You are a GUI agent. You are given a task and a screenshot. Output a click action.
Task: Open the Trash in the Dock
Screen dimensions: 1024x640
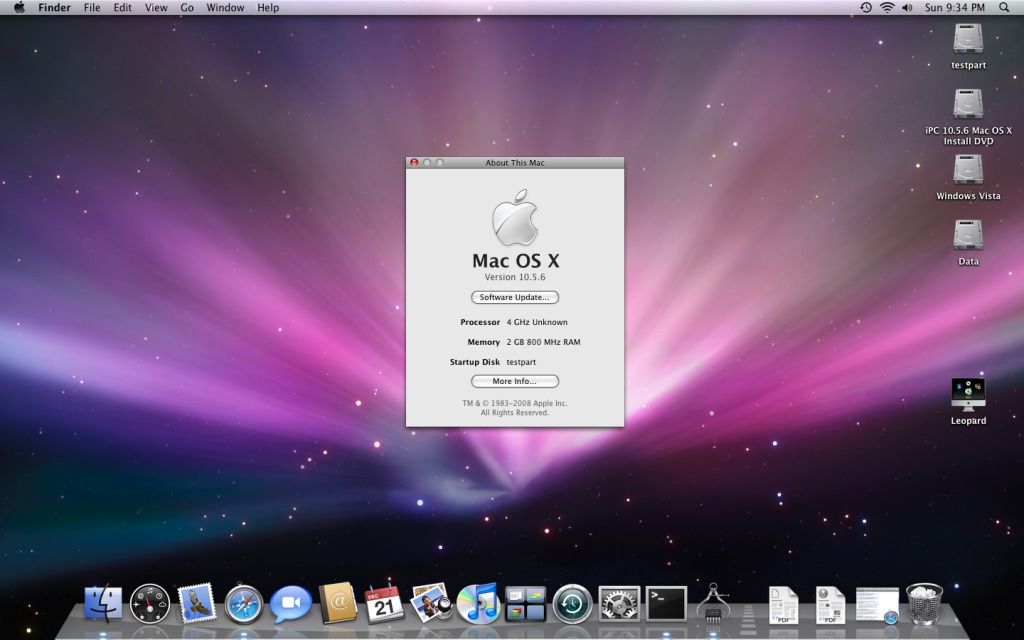[924, 603]
